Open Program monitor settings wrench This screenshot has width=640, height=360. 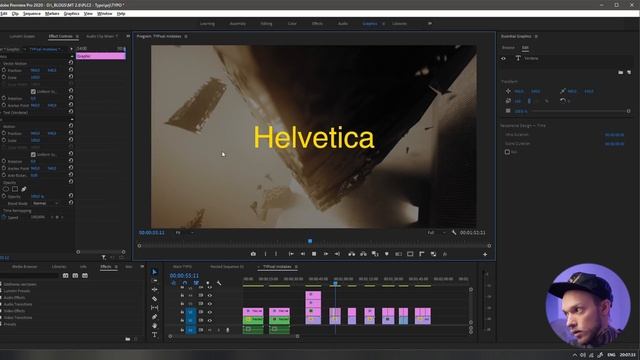tap(454, 232)
